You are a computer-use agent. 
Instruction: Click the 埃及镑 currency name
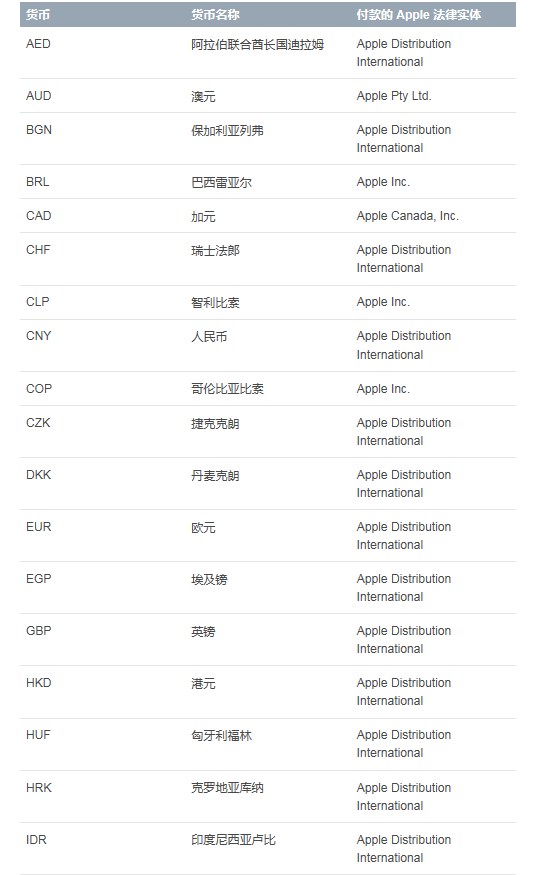tap(209, 580)
